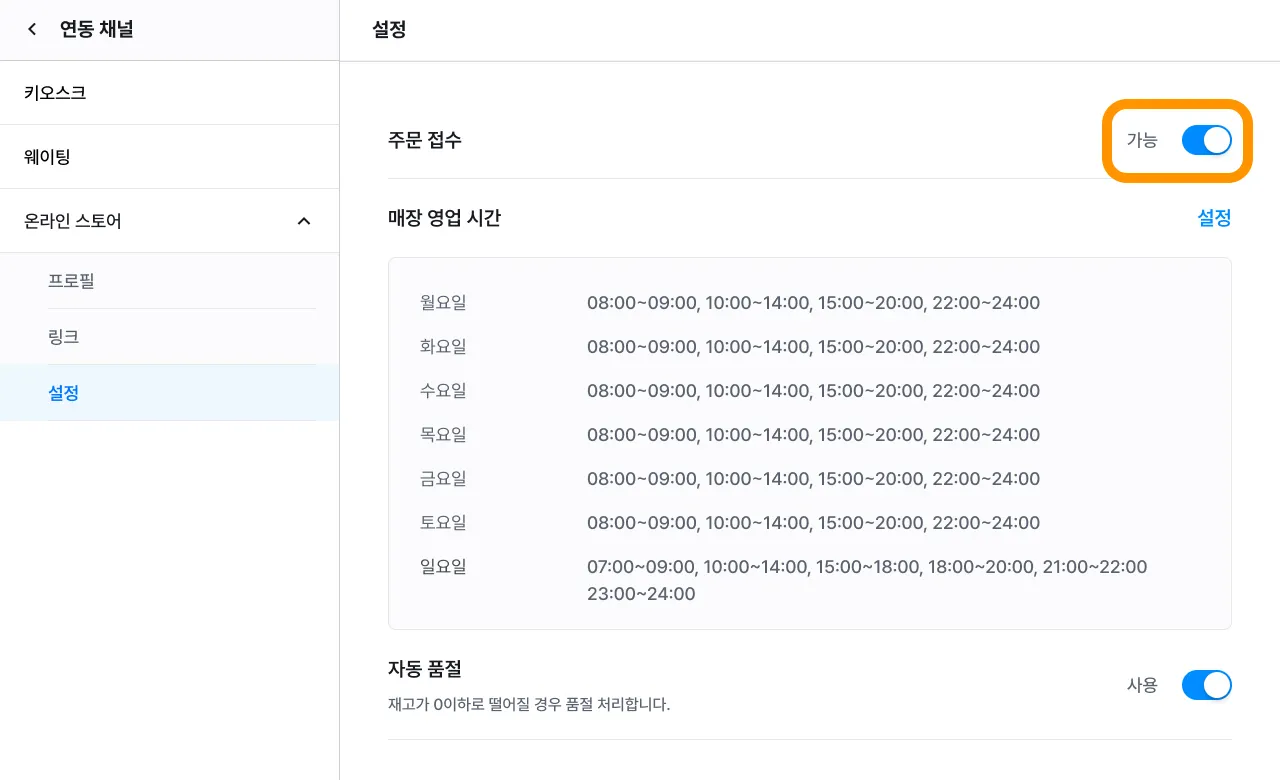
Task: Click the 토요일 business hours row
Action: tap(813, 523)
